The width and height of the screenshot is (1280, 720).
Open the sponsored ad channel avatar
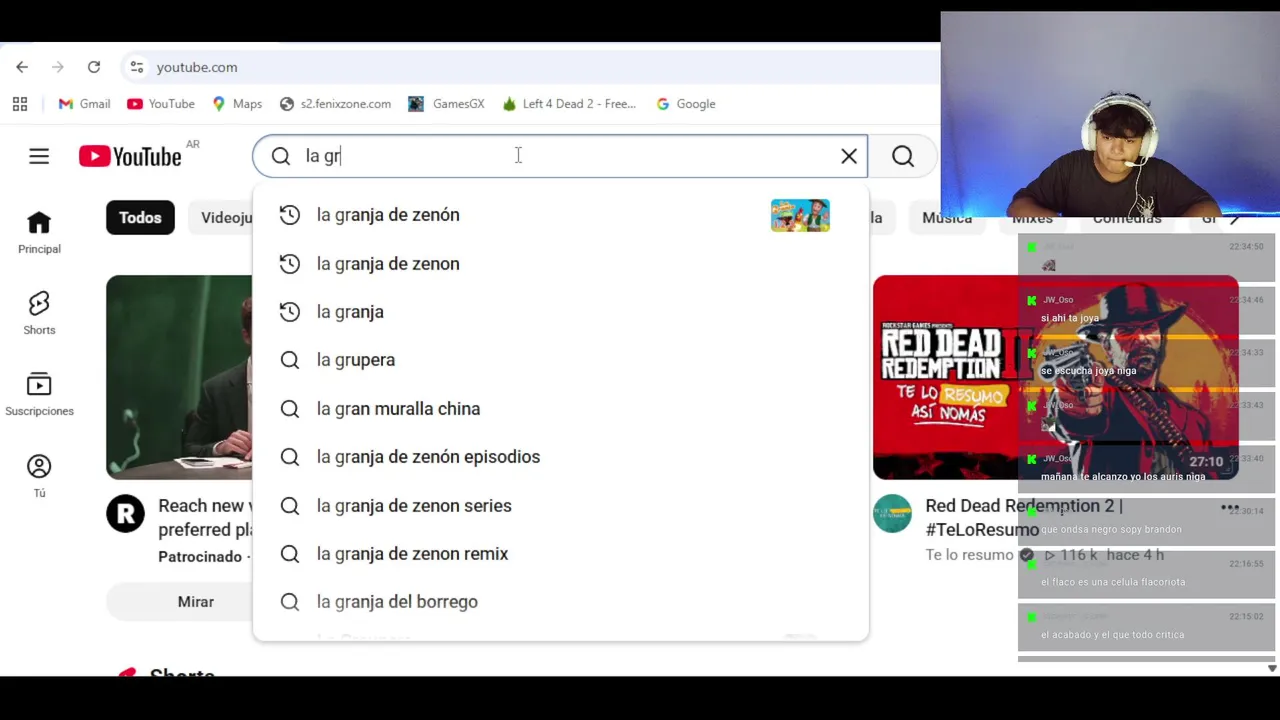coord(126,514)
